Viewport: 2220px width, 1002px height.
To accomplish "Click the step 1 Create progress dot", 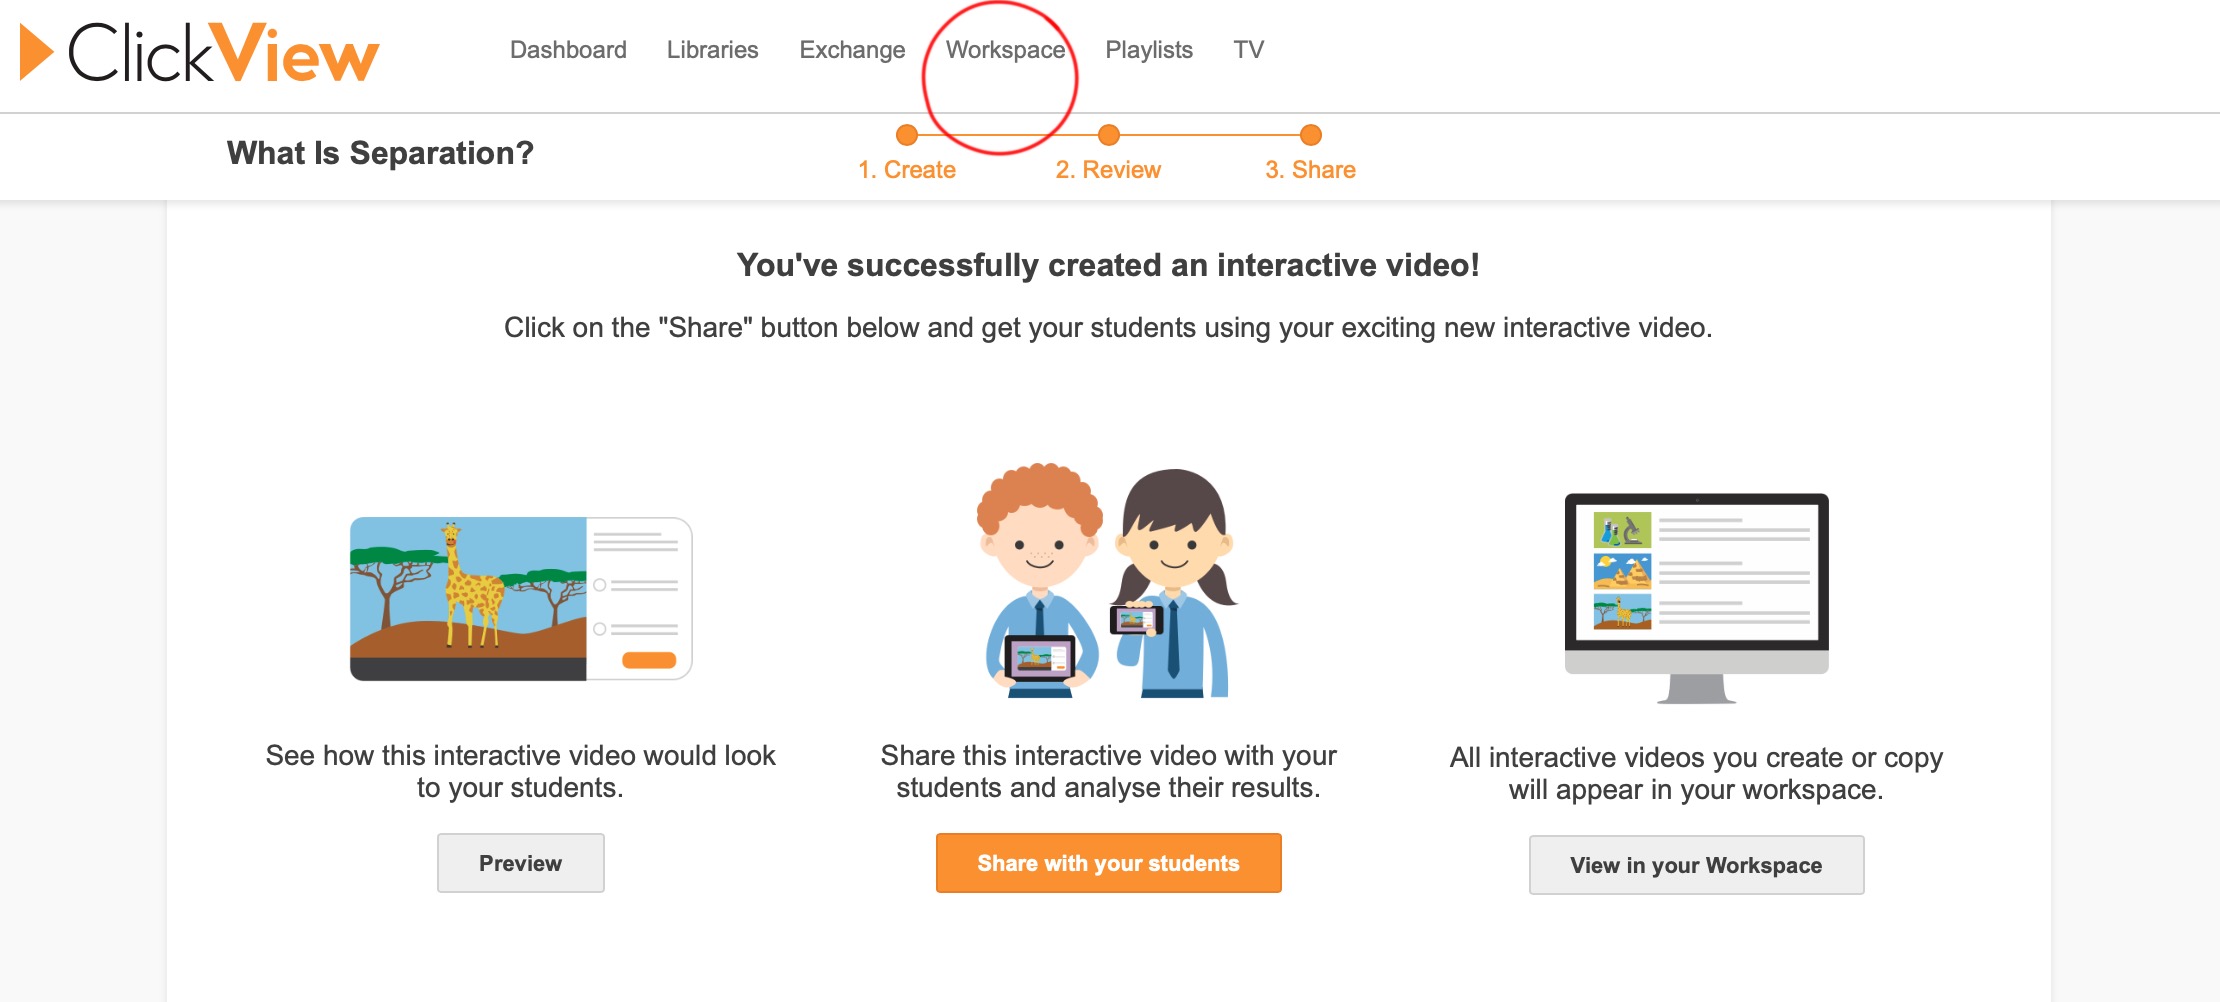I will 907,135.
